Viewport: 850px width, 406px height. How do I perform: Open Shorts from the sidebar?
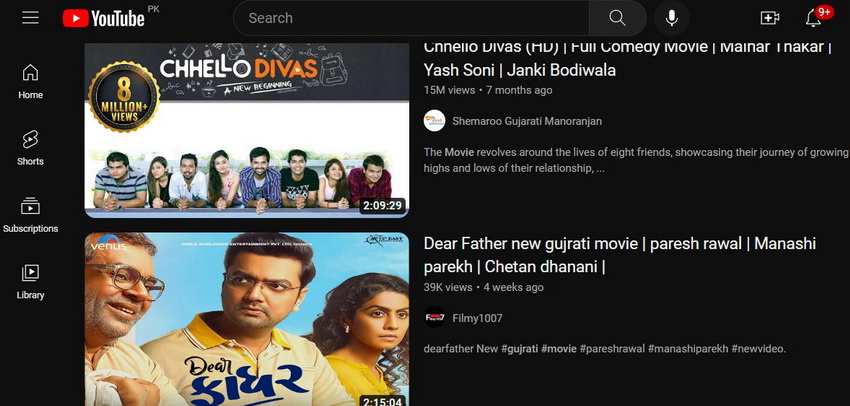point(30,148)
